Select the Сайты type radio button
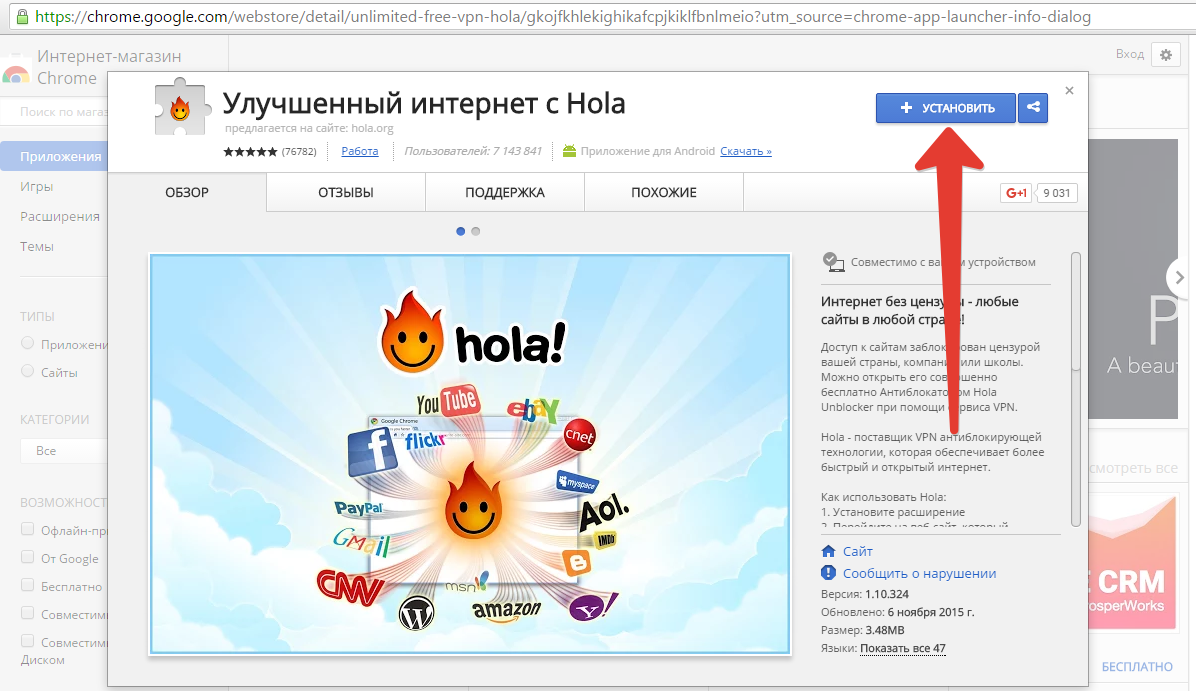Viewport: 1196px width, 691px height. (27, 371)
